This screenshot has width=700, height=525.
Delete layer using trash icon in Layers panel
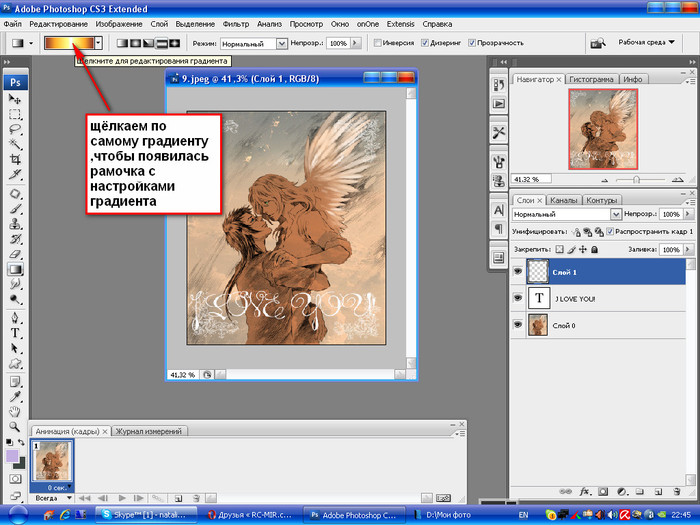[x=677, y=492]
